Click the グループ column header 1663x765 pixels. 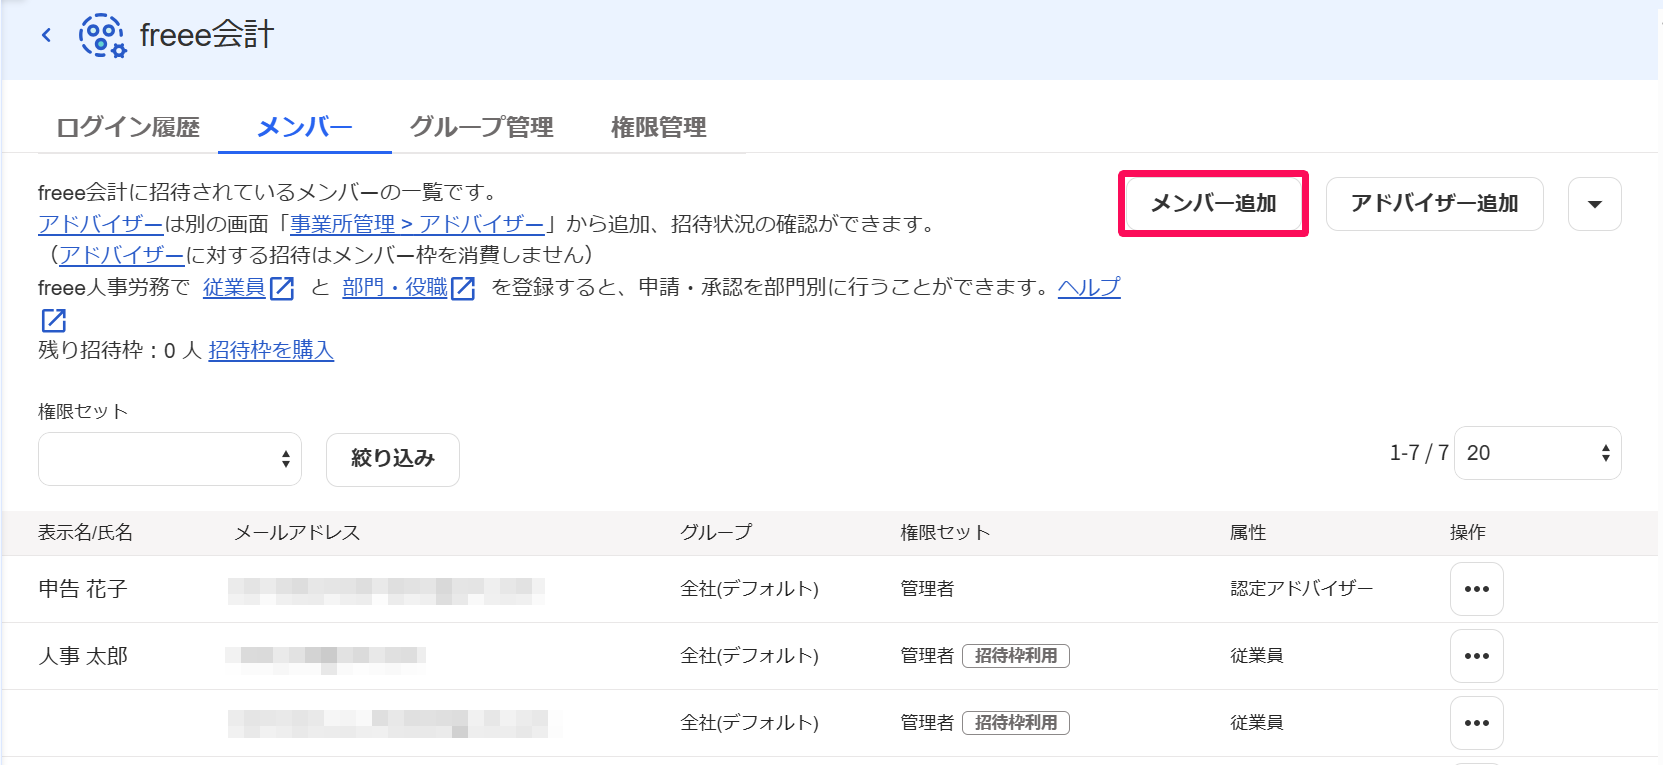[x=716, y=533]
